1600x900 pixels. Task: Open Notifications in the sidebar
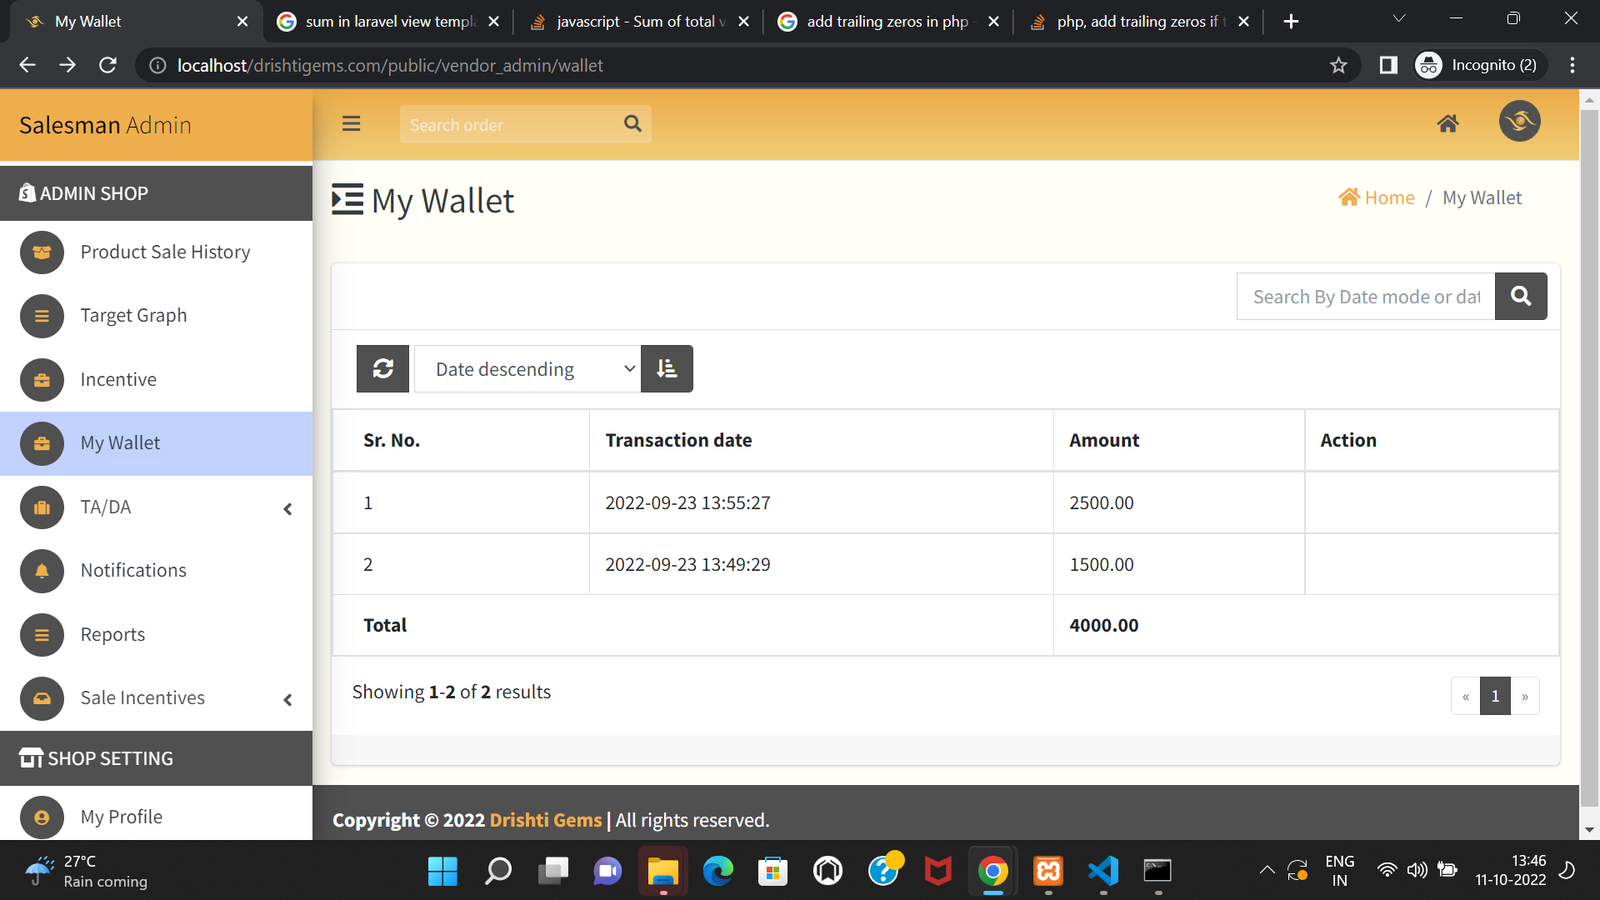tap(133, 570)
